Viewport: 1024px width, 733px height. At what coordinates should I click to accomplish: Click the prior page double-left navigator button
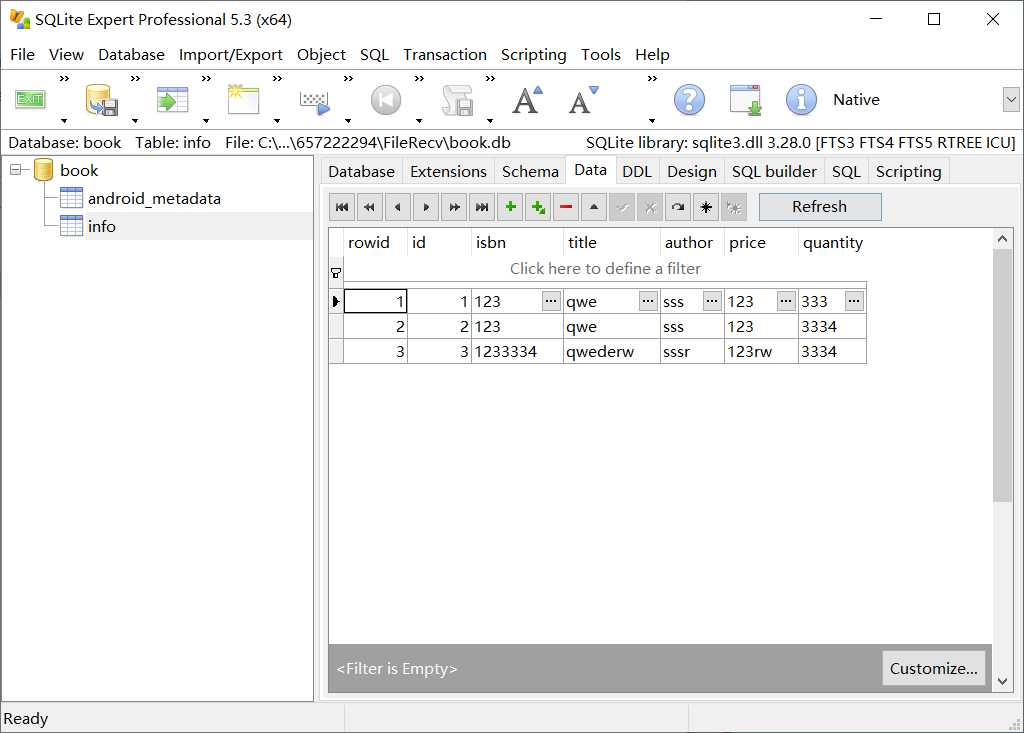[370, 207]
